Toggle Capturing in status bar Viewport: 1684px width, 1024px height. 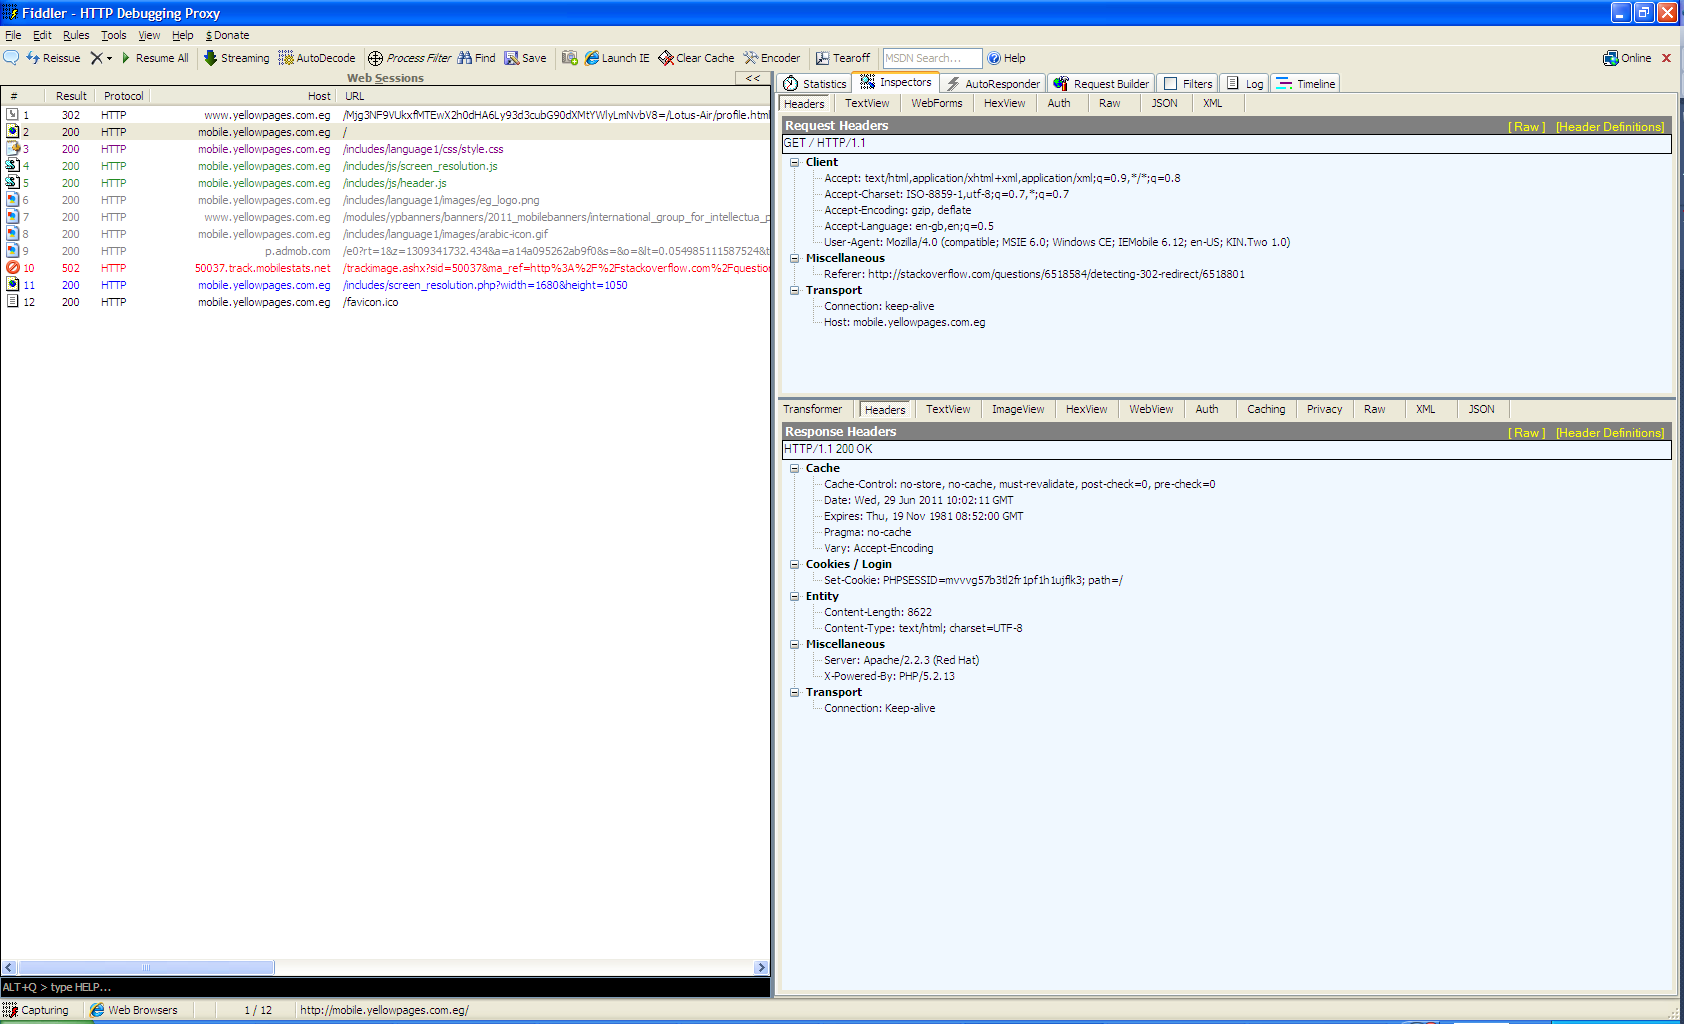point(36,1010)
